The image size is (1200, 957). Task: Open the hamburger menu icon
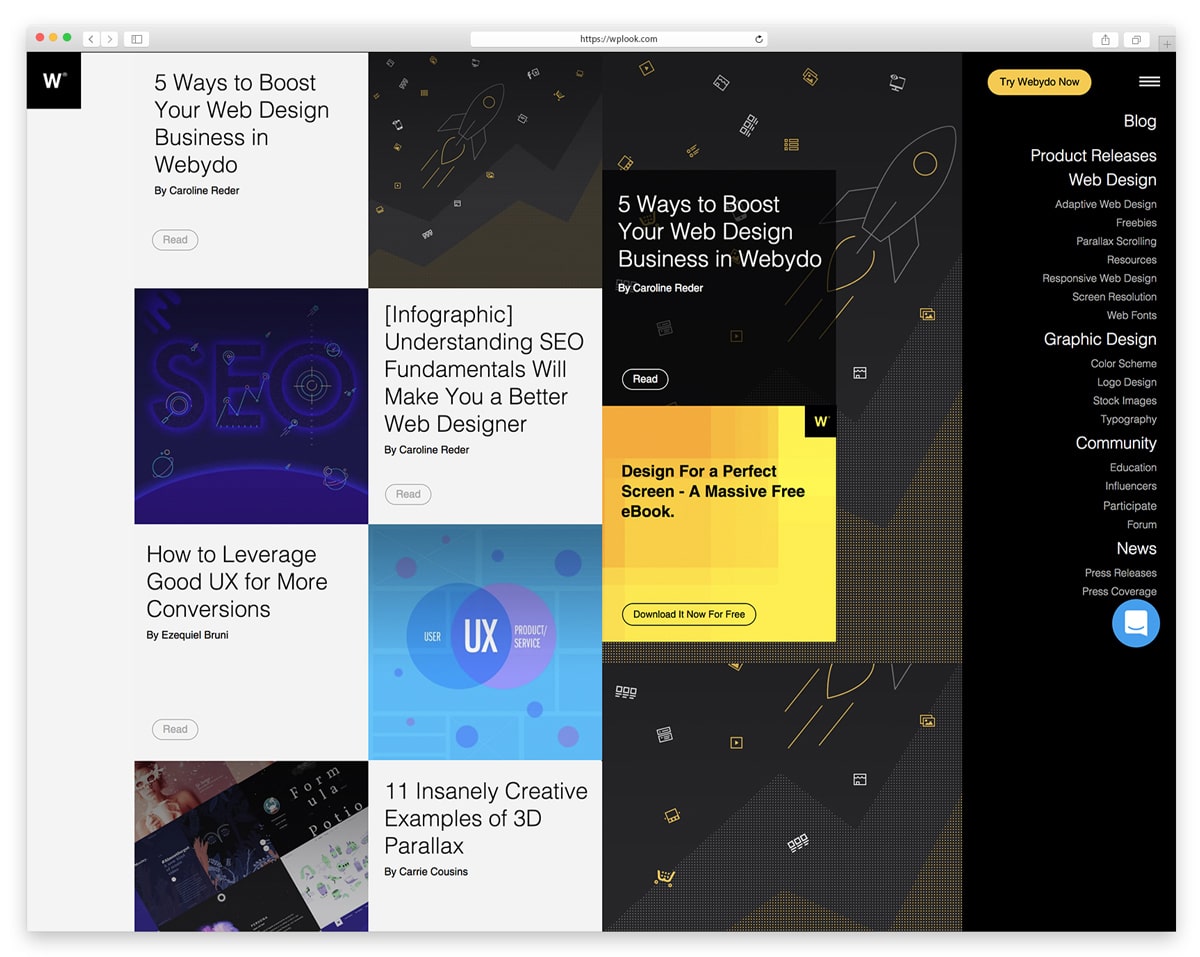tap(1149, 82)
